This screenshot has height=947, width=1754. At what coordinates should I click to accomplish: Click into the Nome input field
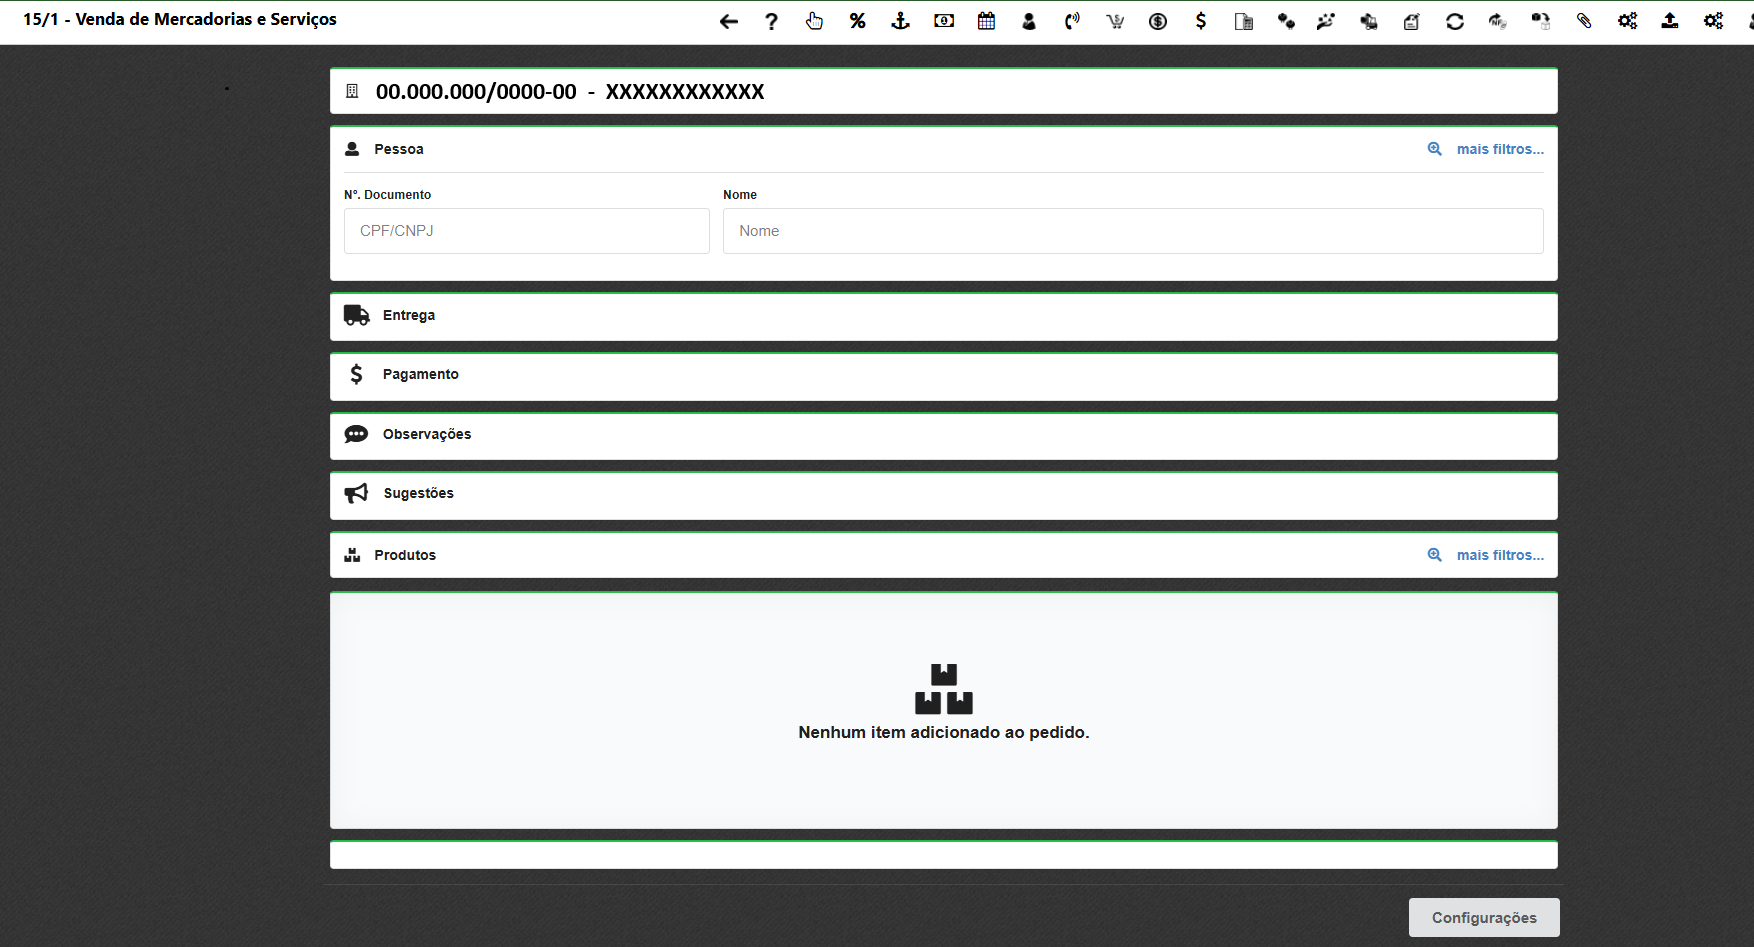pos(1132,231)
